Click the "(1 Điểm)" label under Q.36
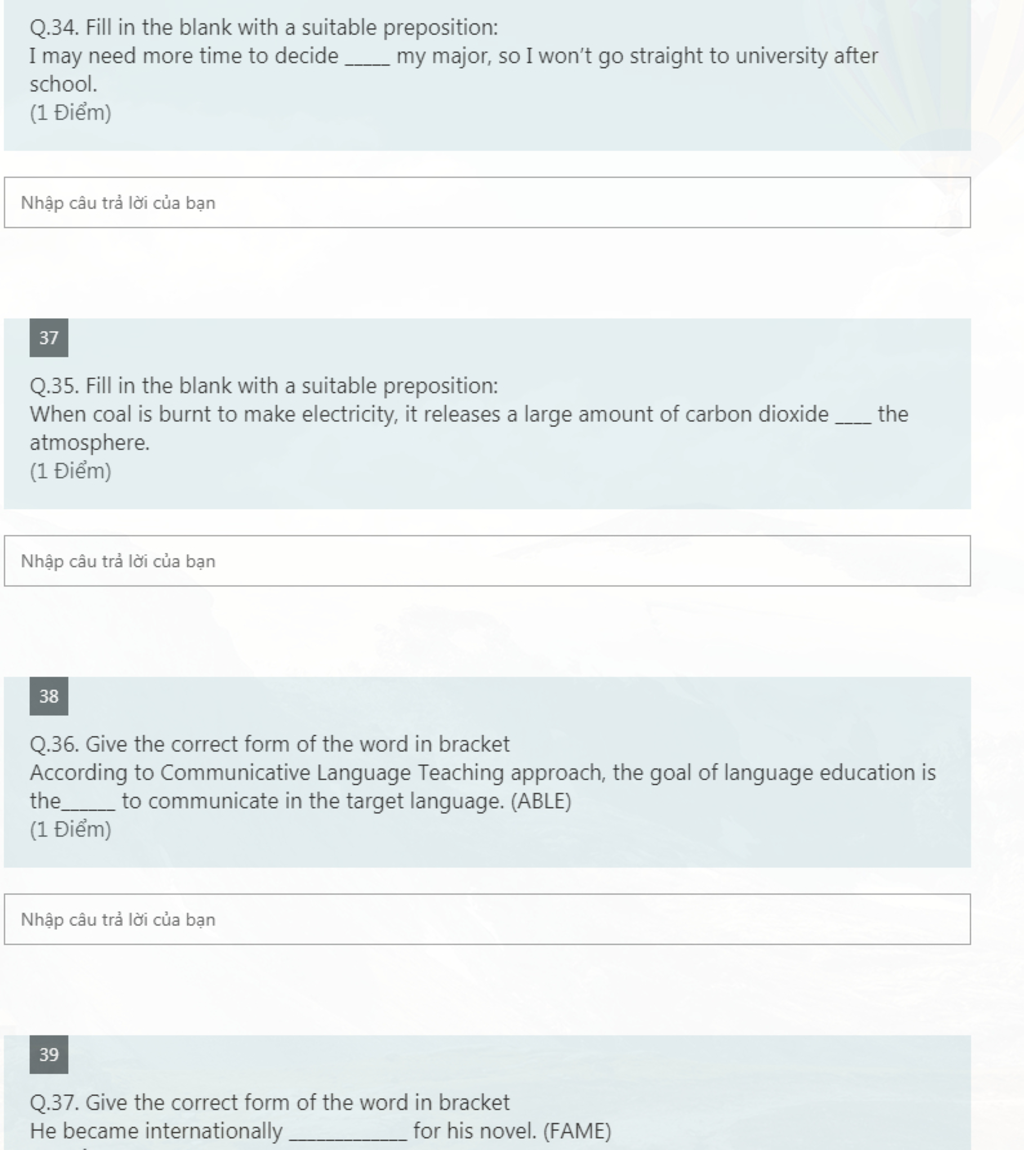This screenshot has height=1150, width=1024. [x=70, y=829]
